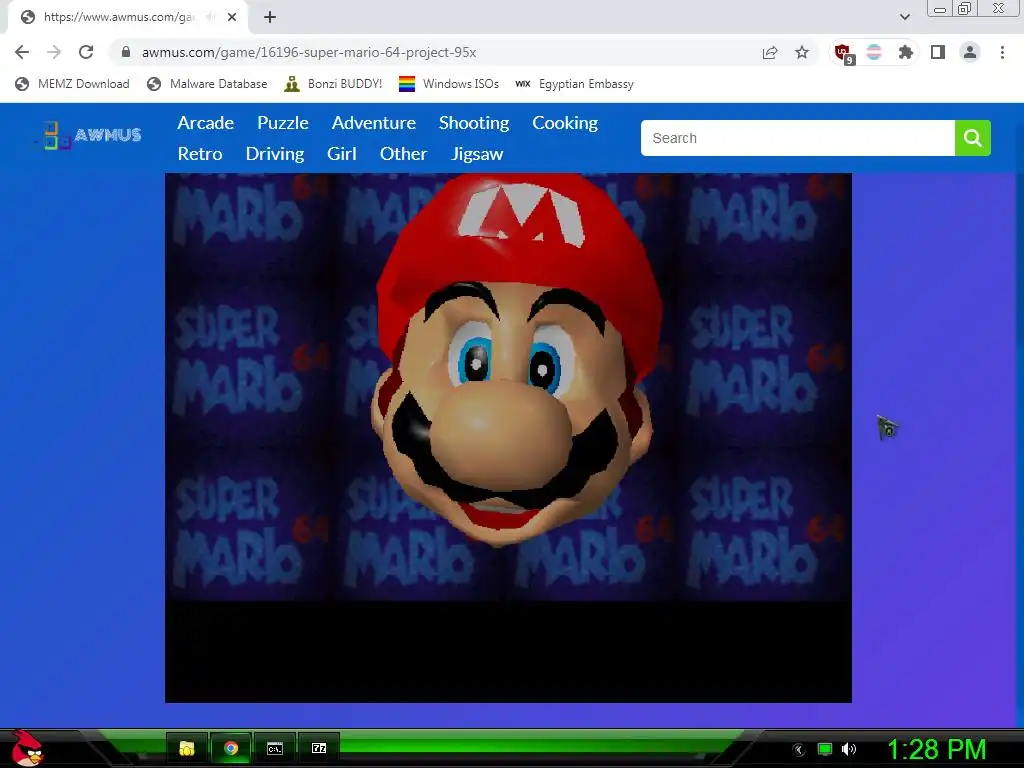
Task: Open the Extensions puzzle piece menu
Action: [x=905, y=52]
